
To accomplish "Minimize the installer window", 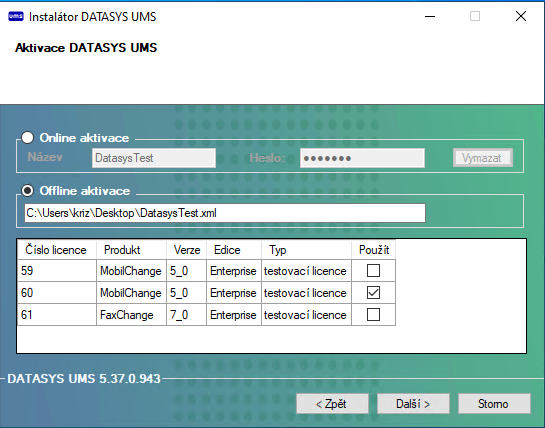I will point(430,16).
